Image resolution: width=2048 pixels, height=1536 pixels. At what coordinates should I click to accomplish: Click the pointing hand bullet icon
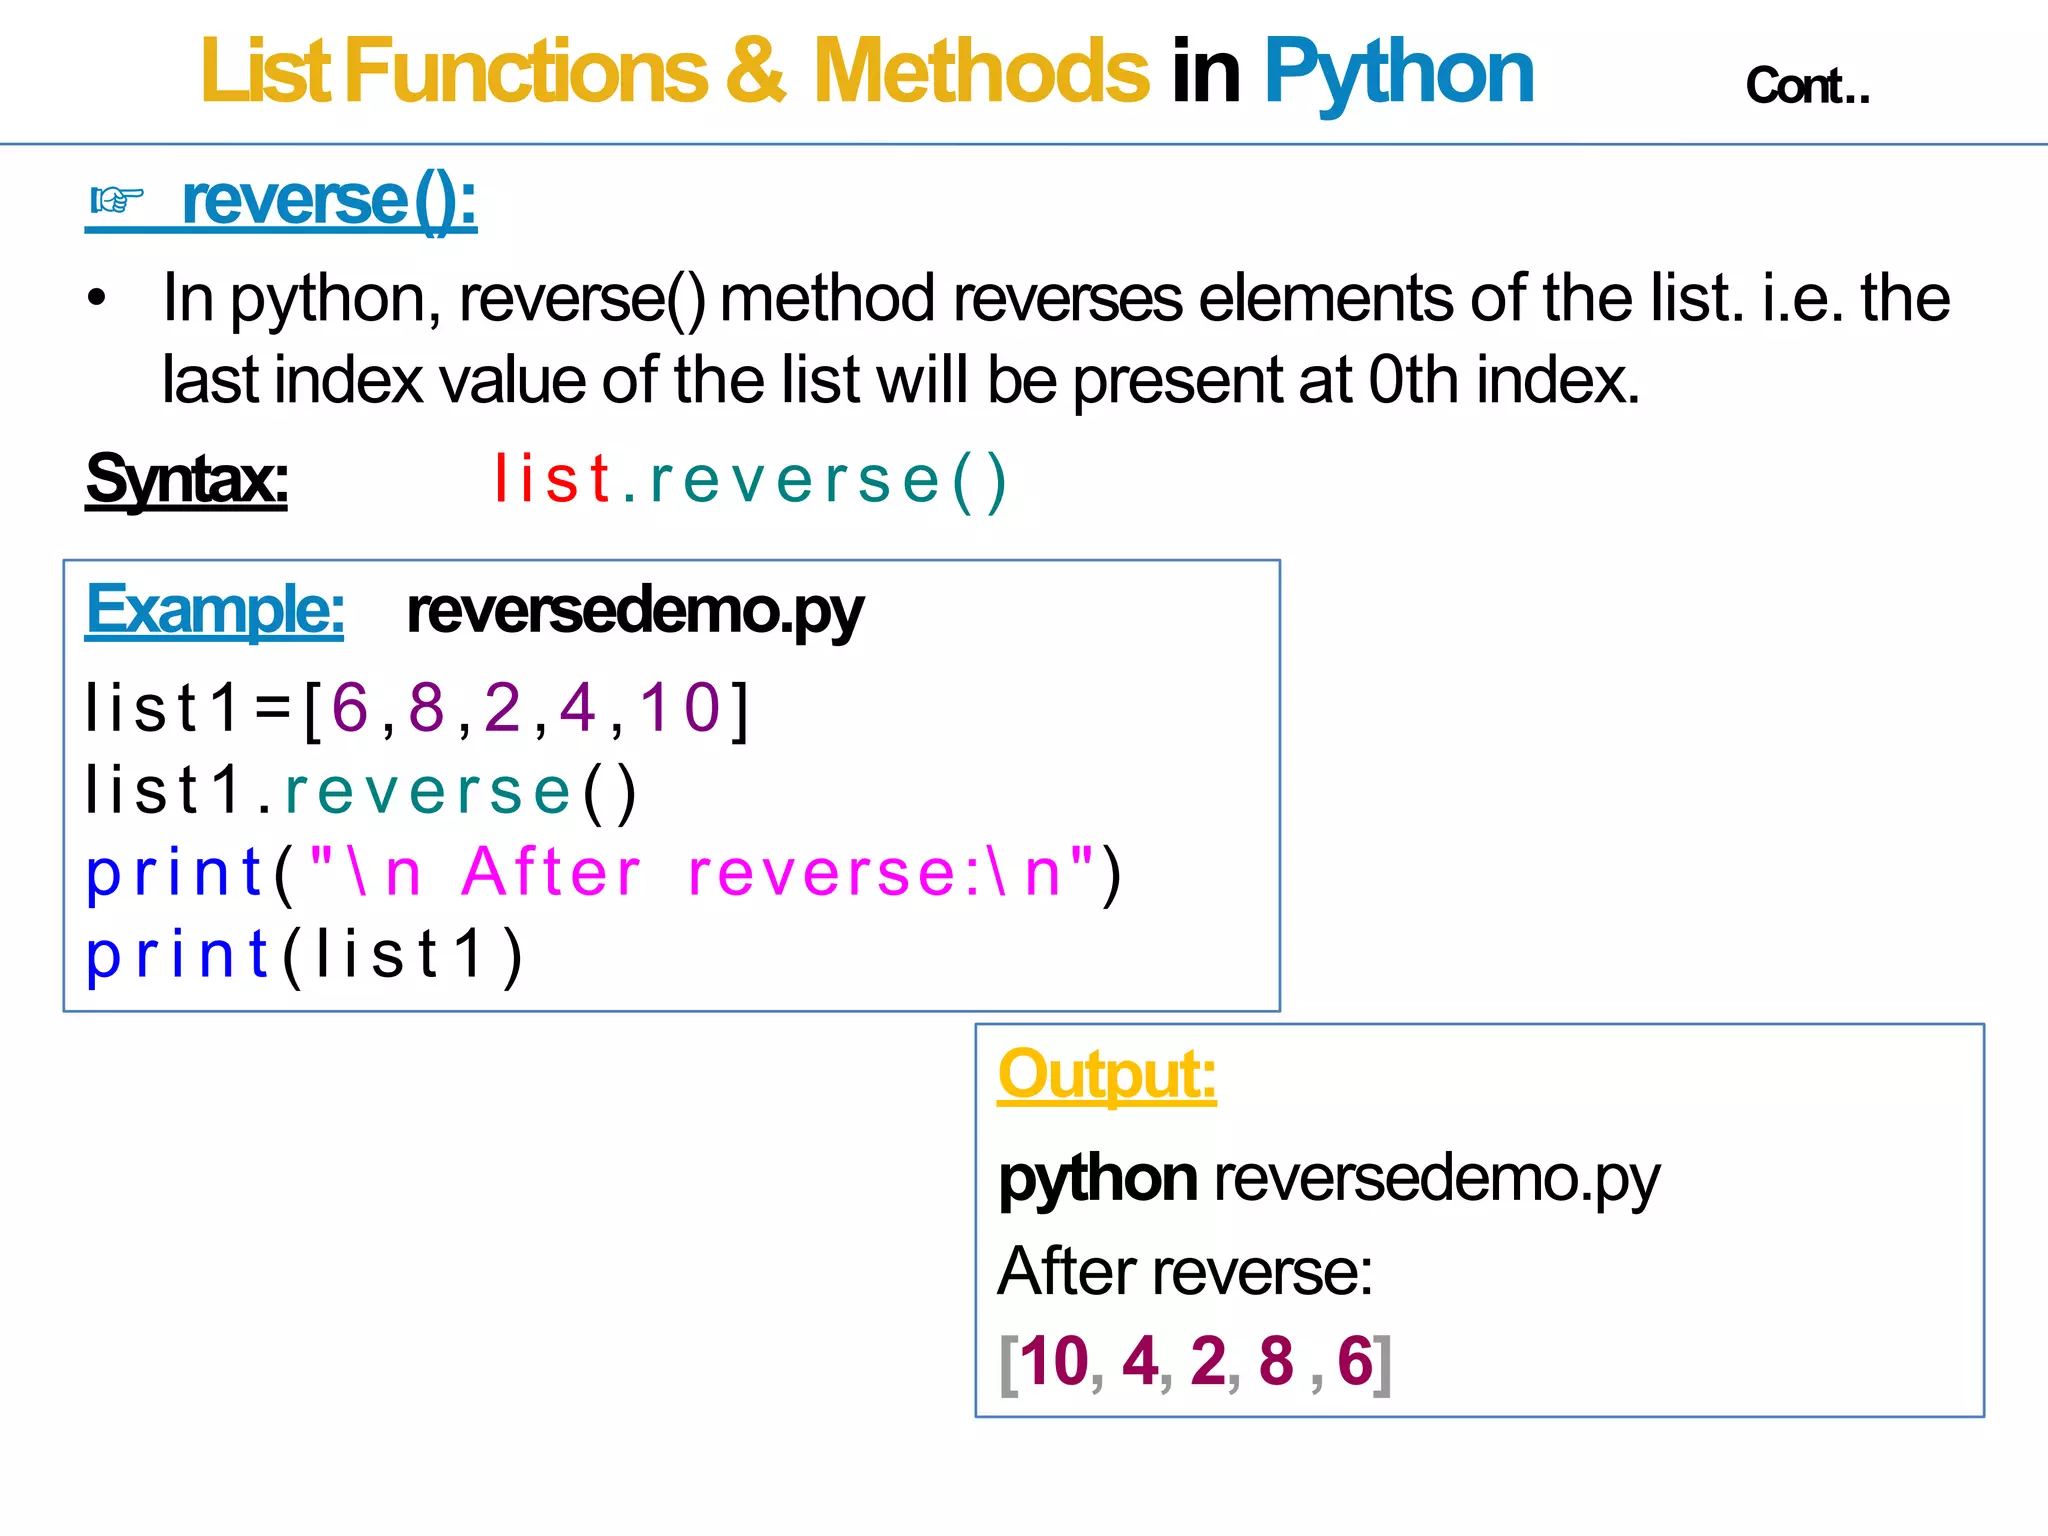[x=117, y=201]
